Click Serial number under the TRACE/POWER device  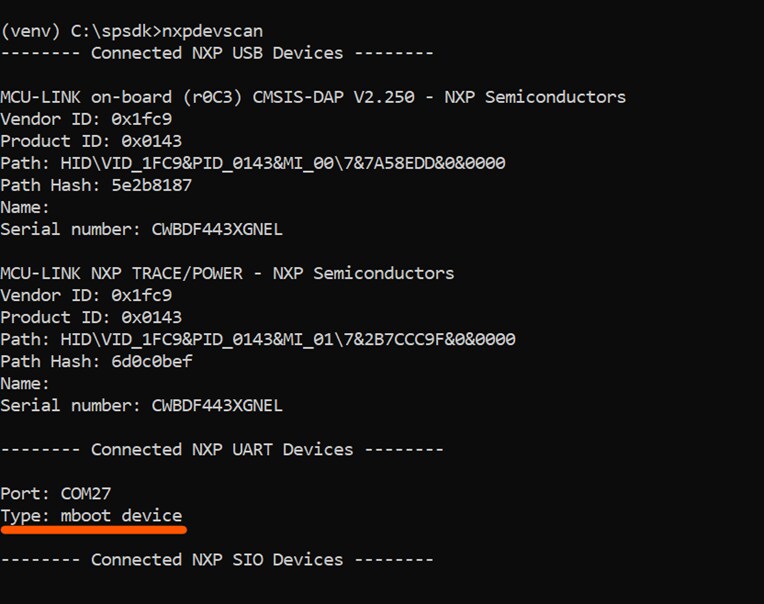[141, 405]
